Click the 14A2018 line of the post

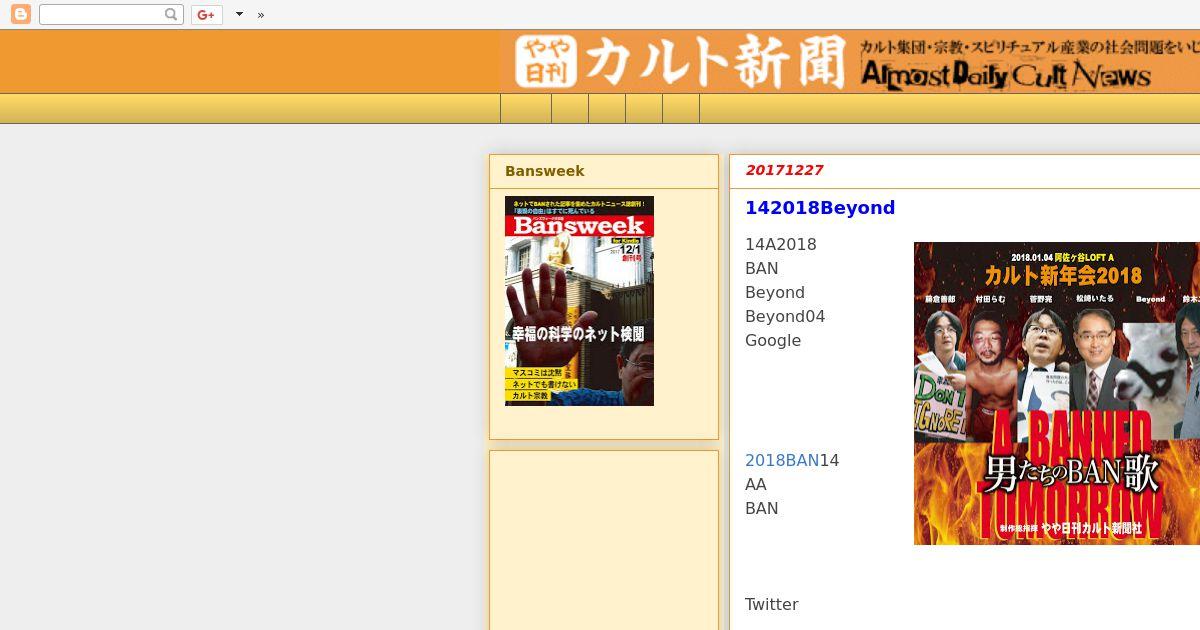[x=781, y=244]
